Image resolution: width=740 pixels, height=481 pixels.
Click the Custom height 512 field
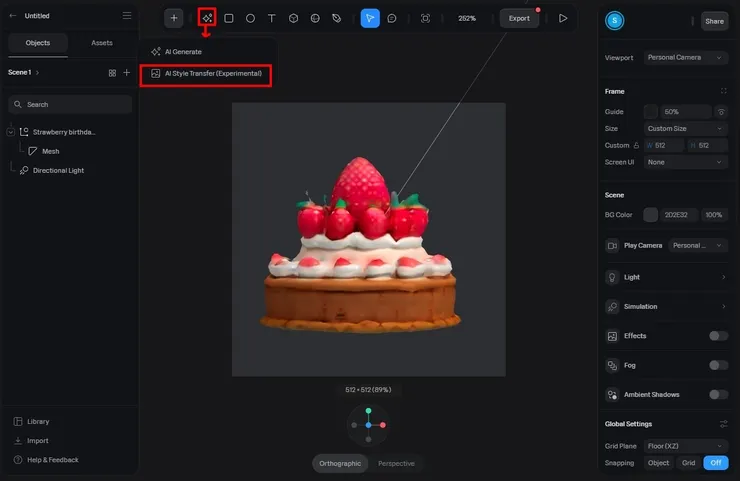707,145
